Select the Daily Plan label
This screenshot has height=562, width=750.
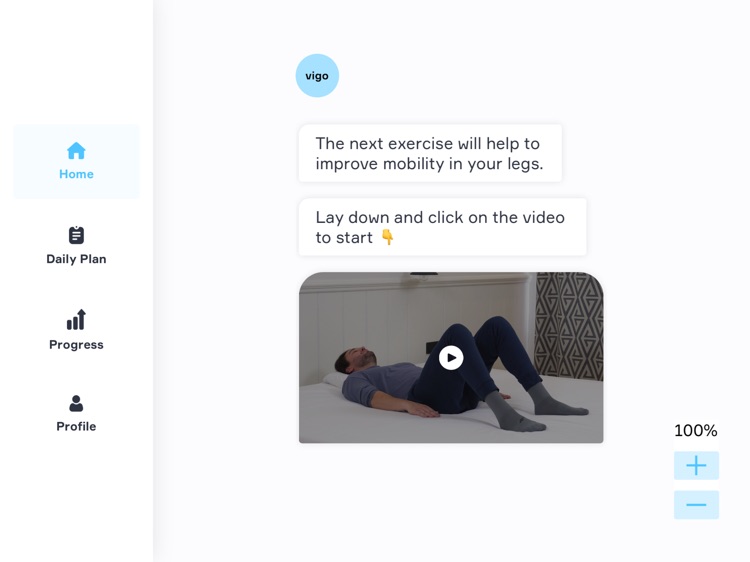coord(76,259)
